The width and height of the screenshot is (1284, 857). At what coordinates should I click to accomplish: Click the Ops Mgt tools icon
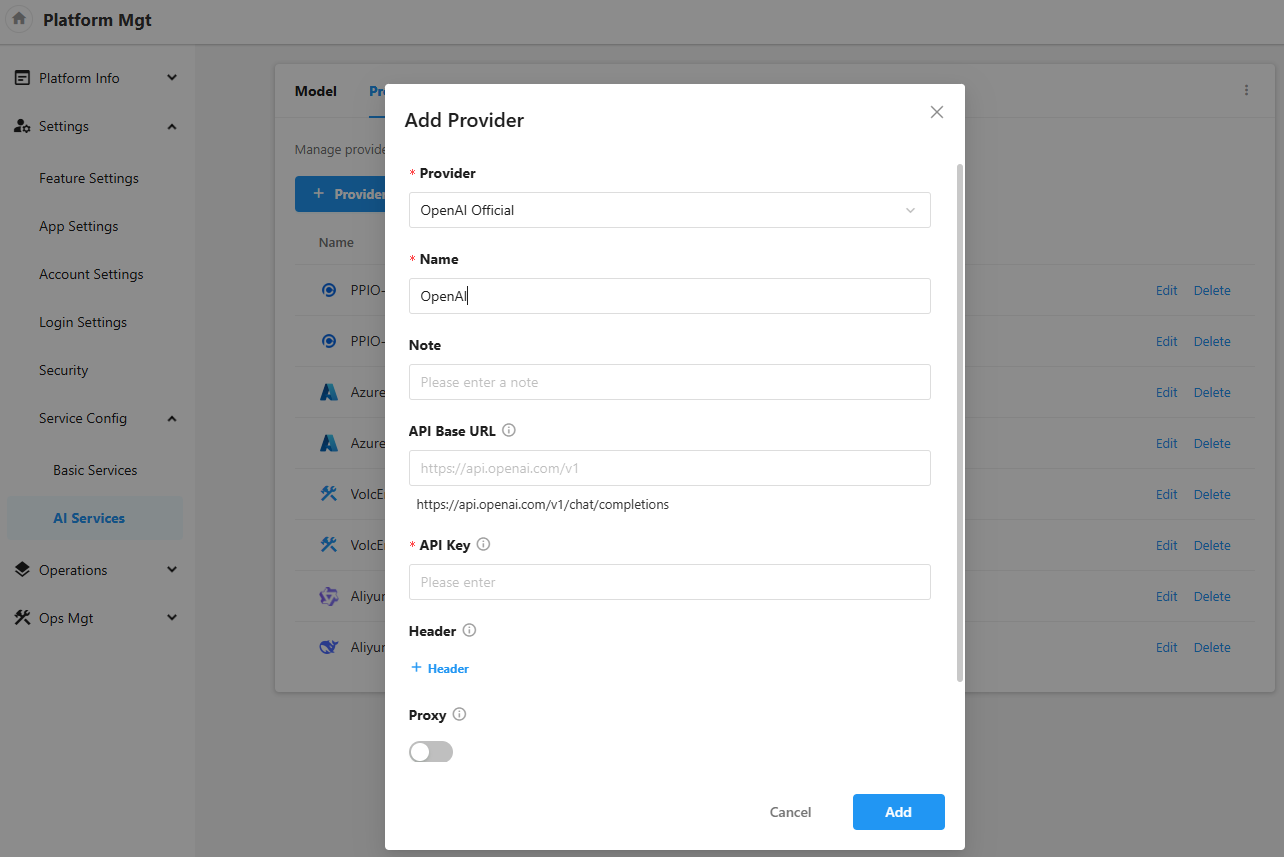click(22, 618)
